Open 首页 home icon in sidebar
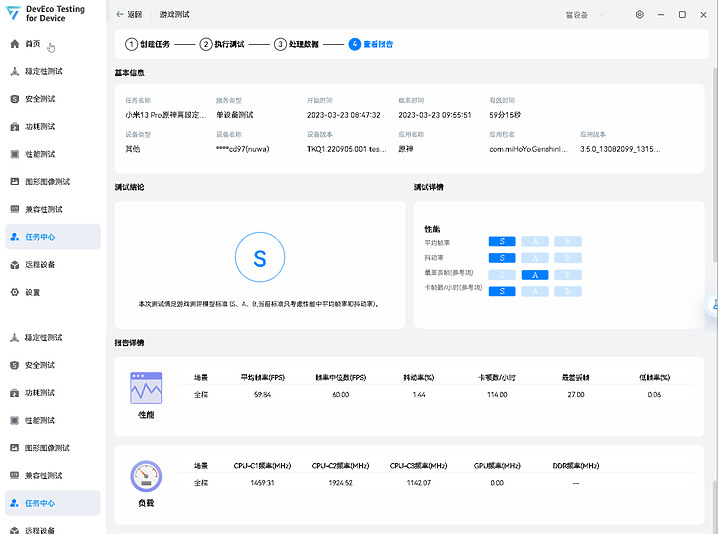The image size is (720, 534). click(x=15, y=44)
